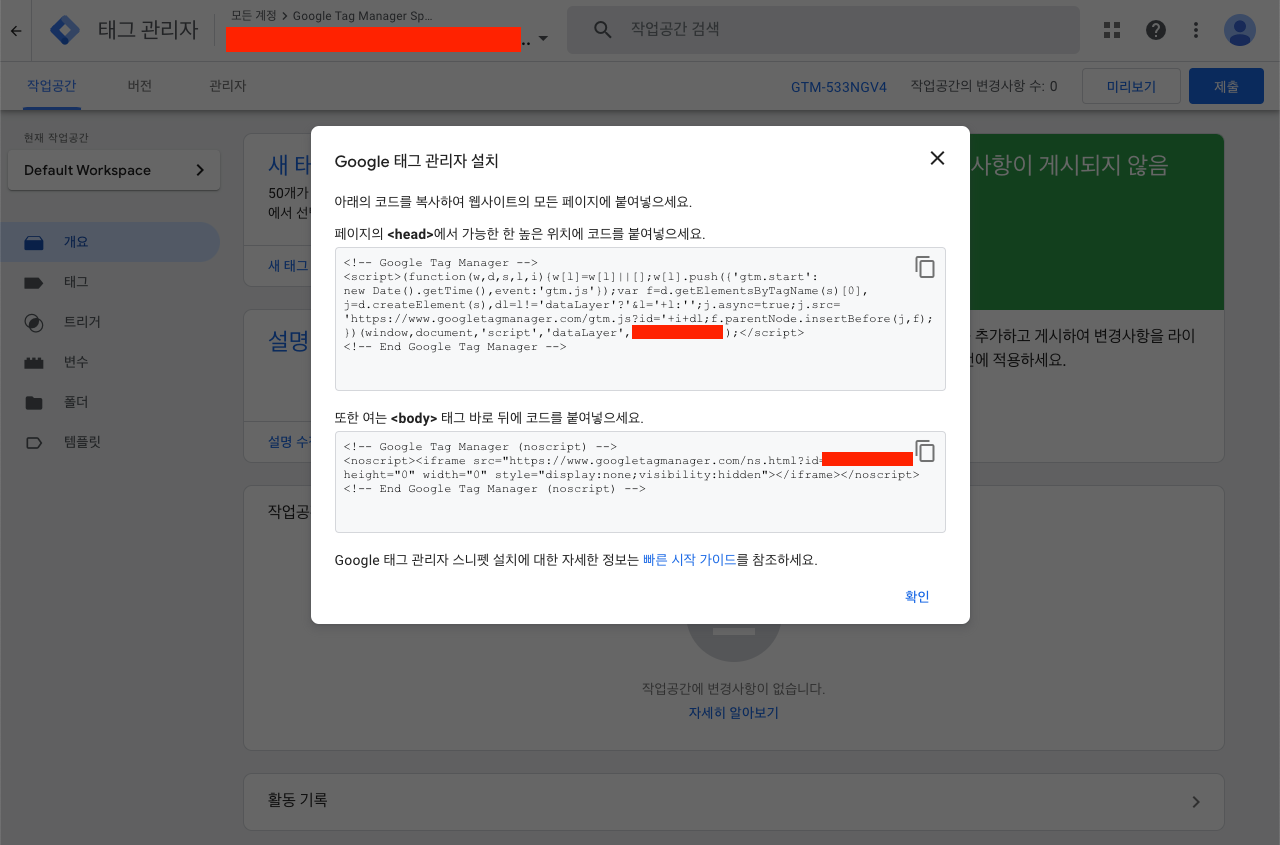The width and height of the screenshot is (1280, 845).
Task: Click the 모든 계정 breadcrumb
Action: [254, 15]
